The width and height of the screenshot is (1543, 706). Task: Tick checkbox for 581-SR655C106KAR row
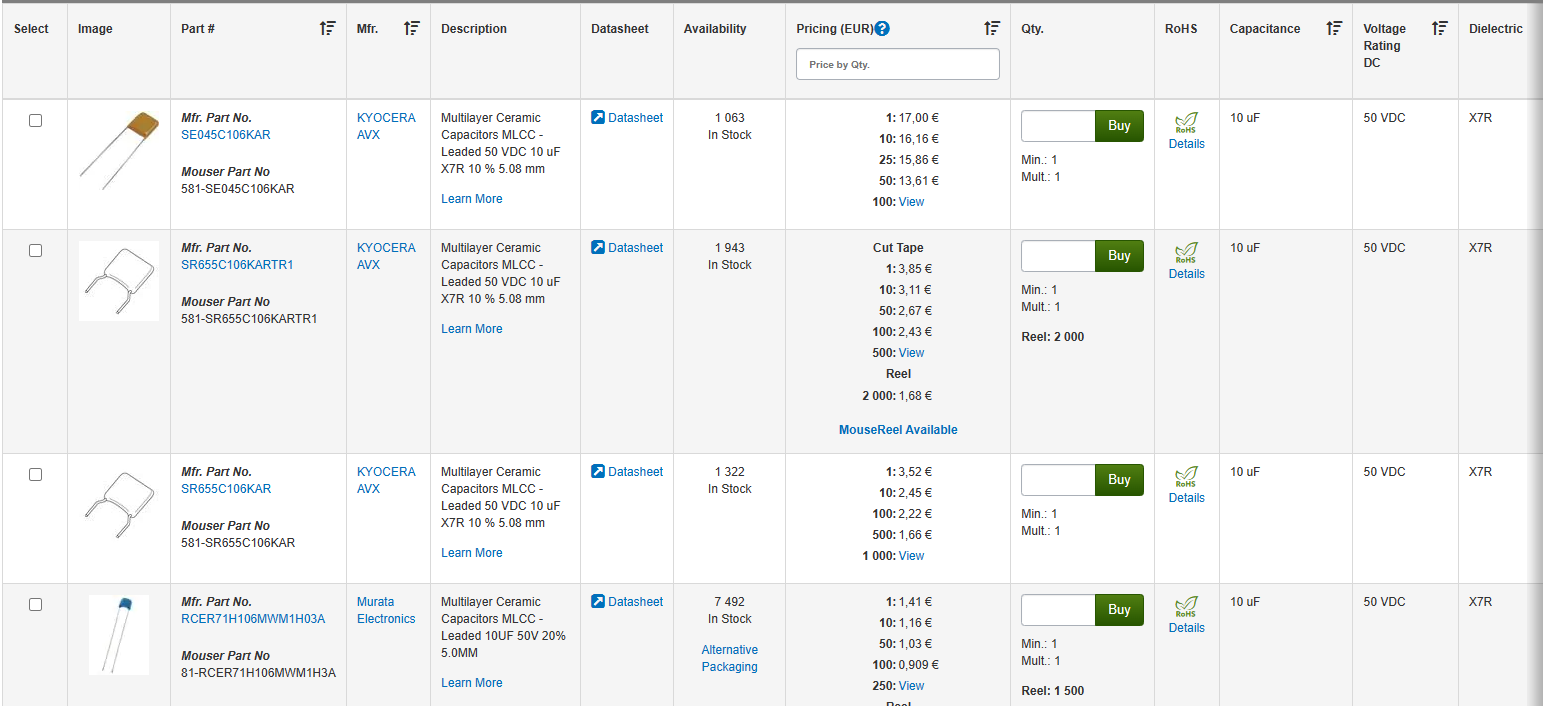click(x=35, y=475)
